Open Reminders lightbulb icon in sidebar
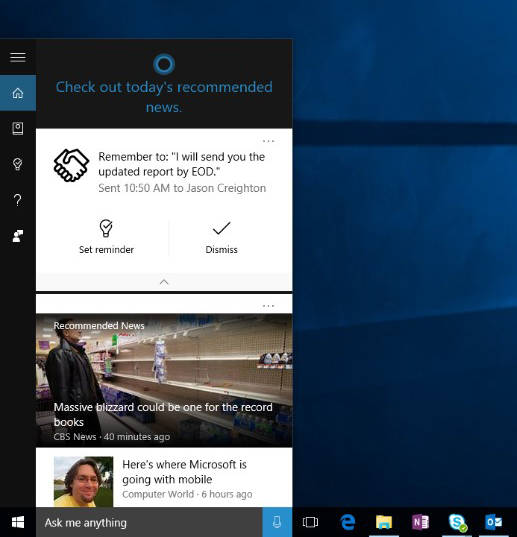The width and height of the screenshot is (517, 537). 18,164
